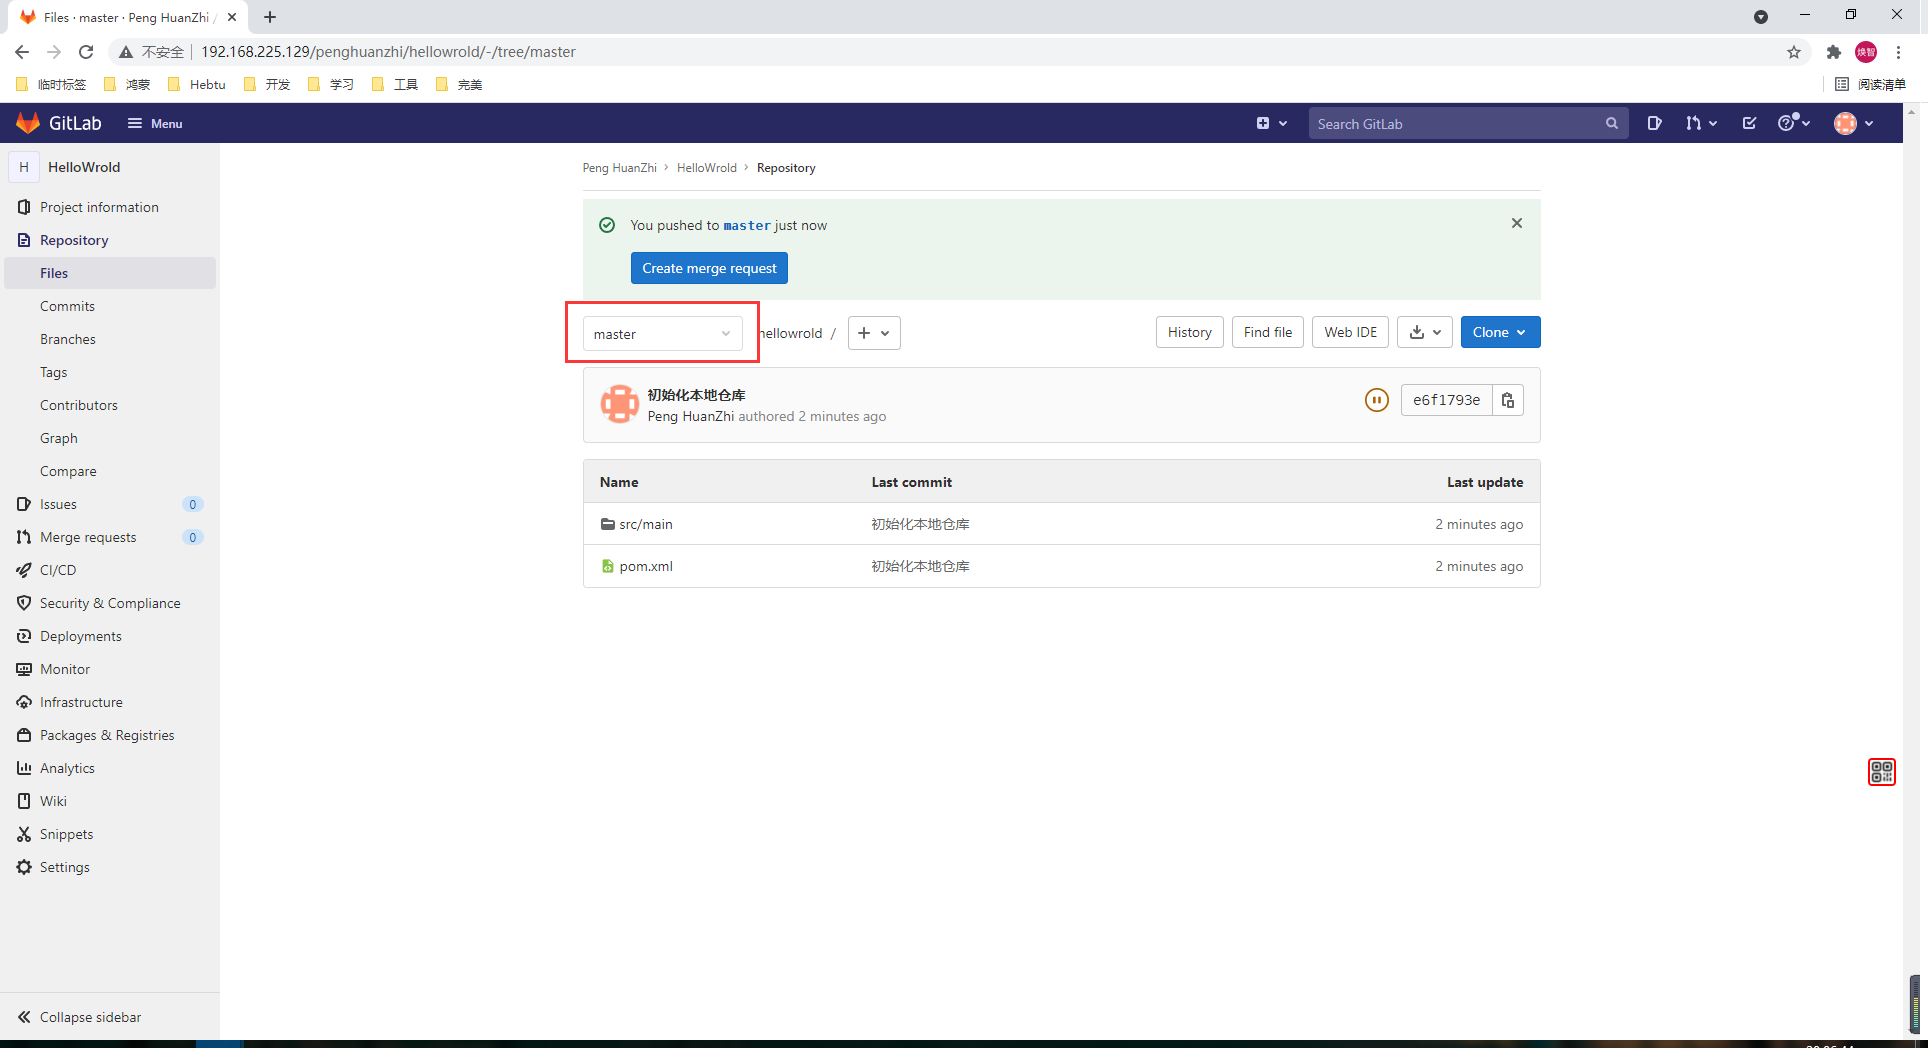Click the History button
The image size is (1928, 1048).
pos(1190,332)
